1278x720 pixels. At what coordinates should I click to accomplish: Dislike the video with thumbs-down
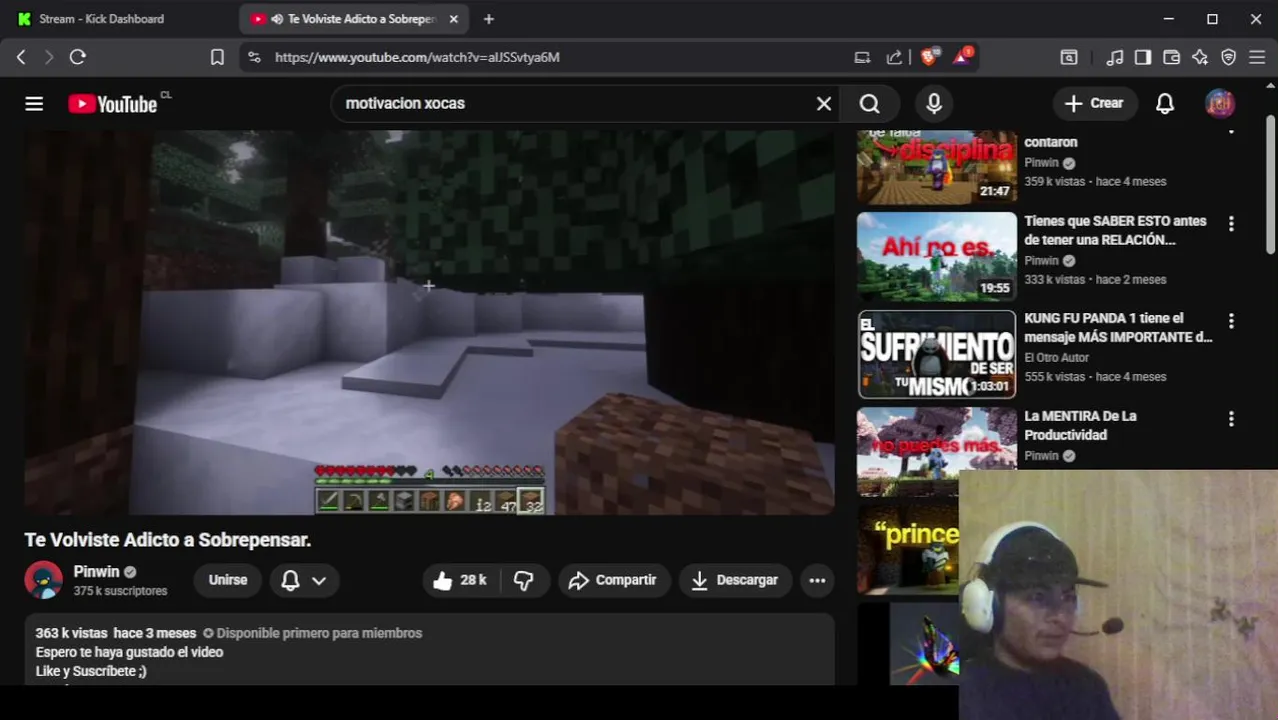524,580
